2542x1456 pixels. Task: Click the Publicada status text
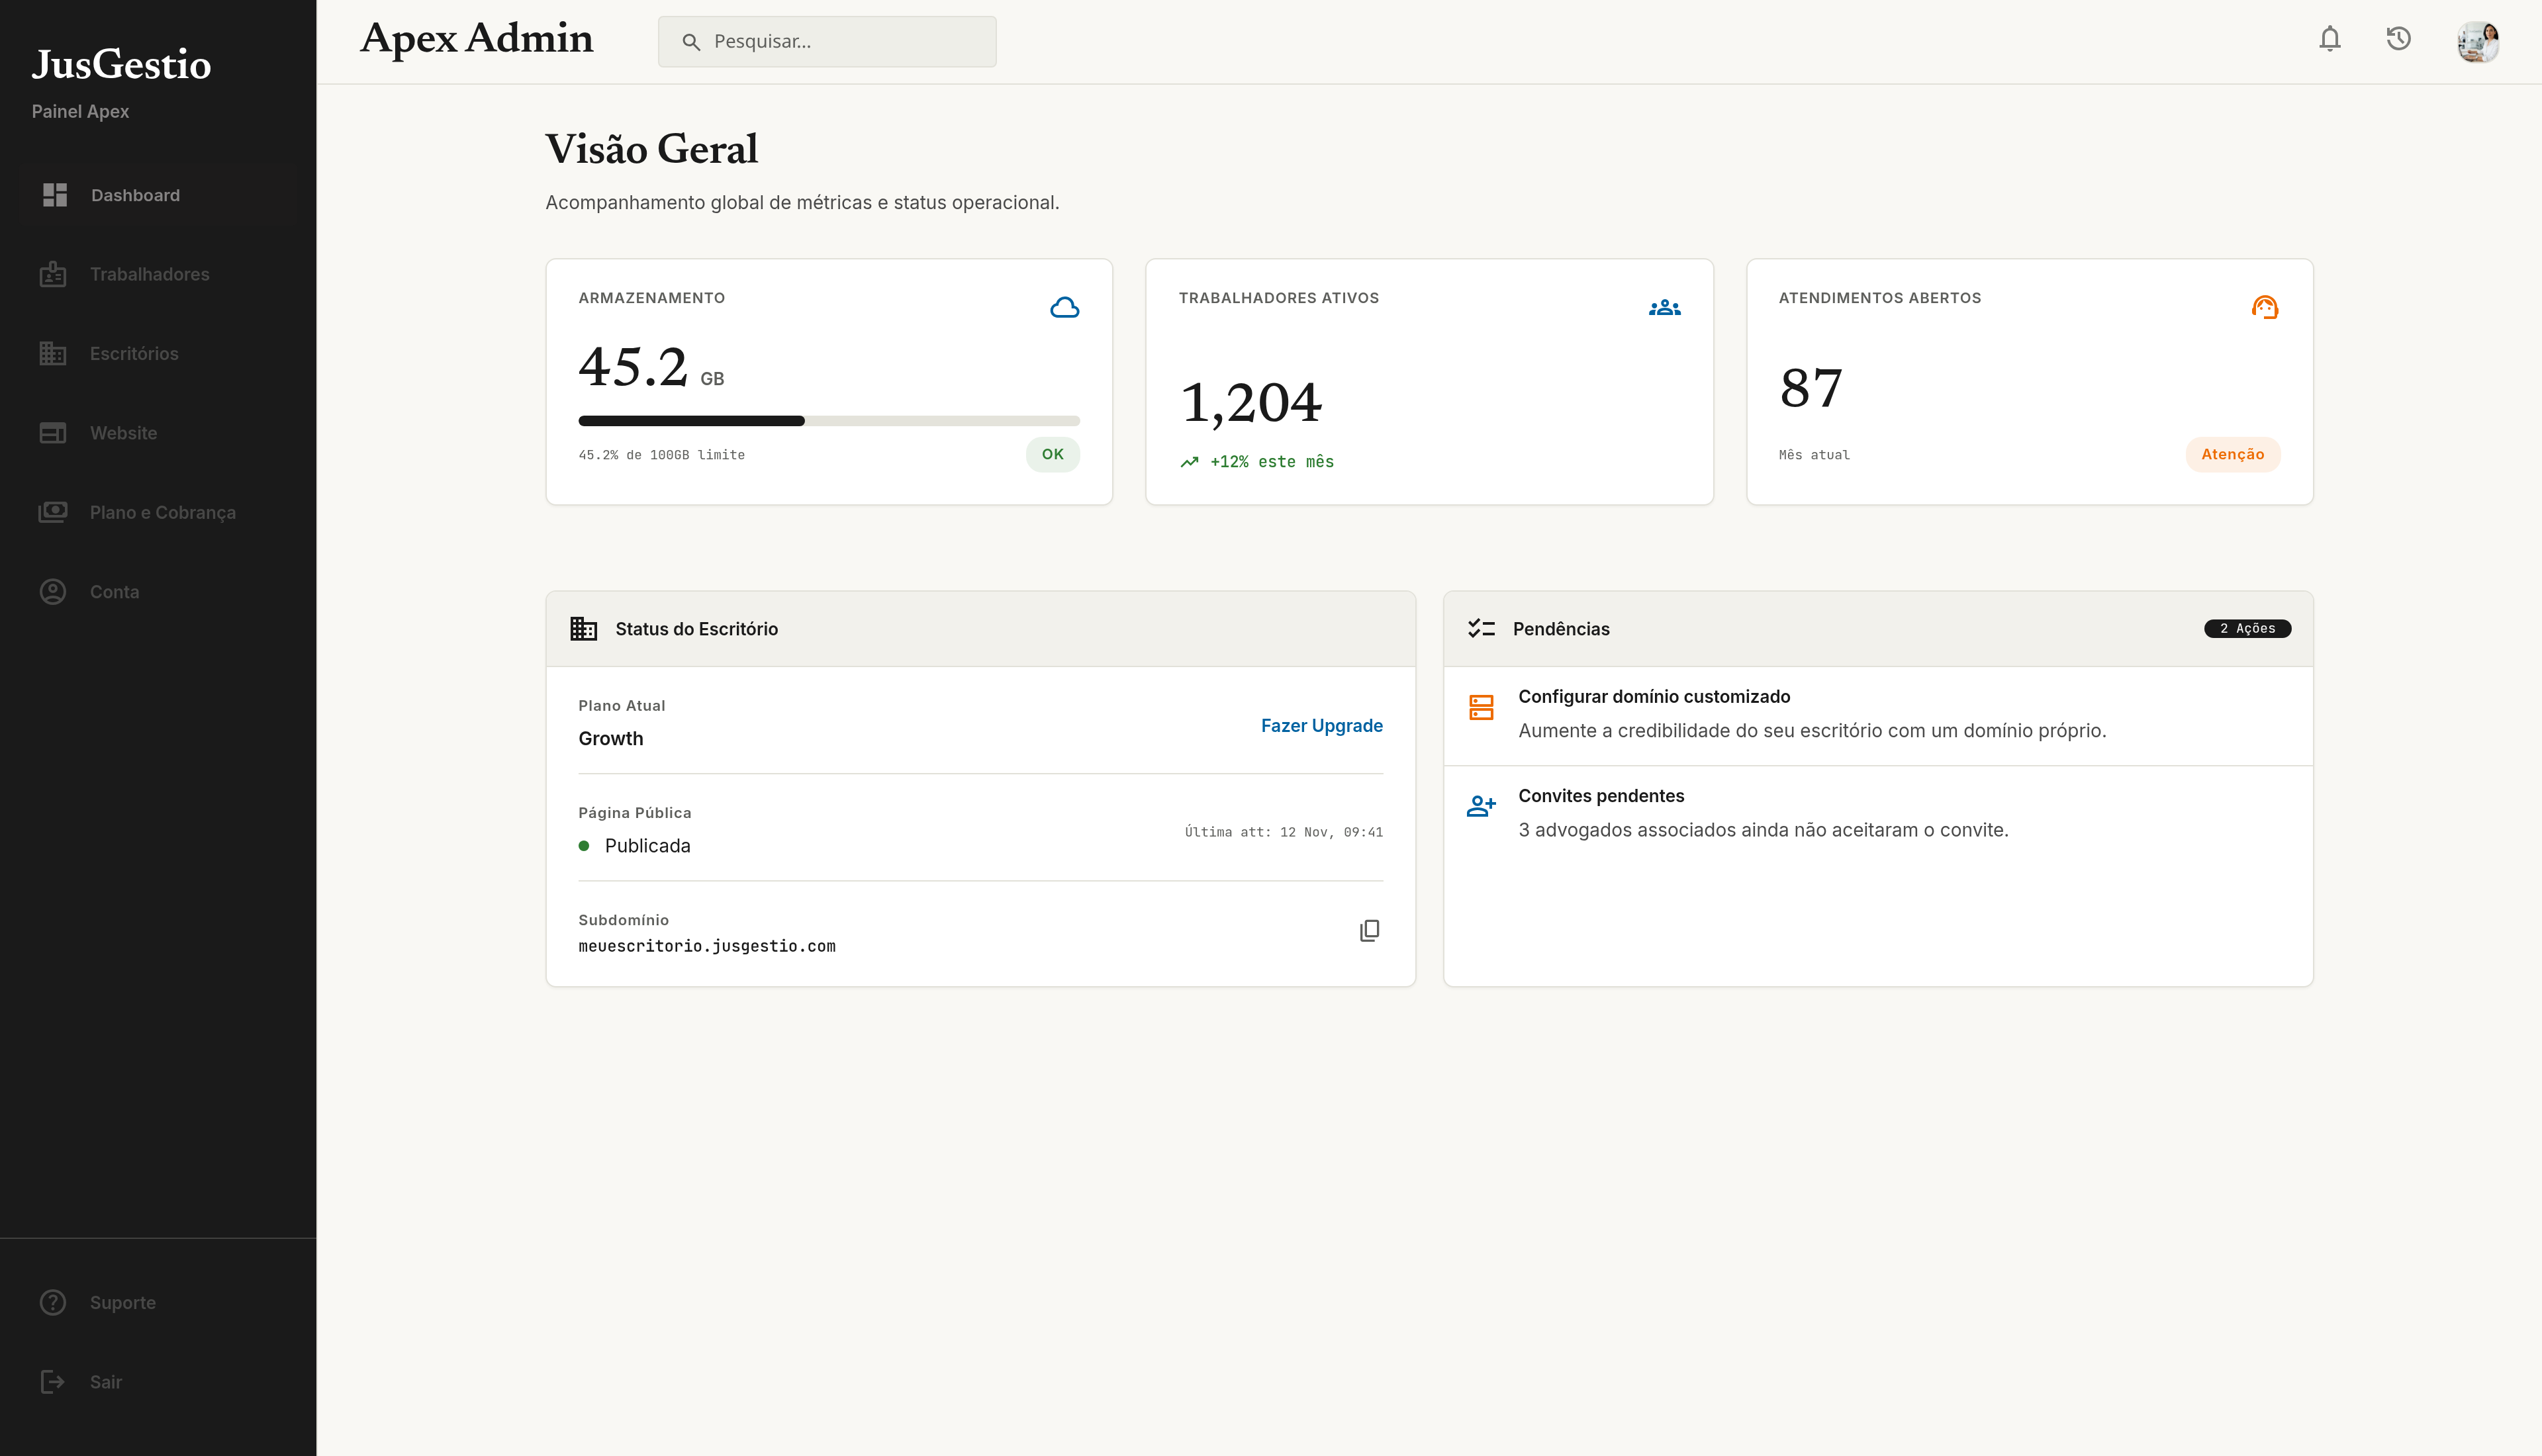pos(647,846)
